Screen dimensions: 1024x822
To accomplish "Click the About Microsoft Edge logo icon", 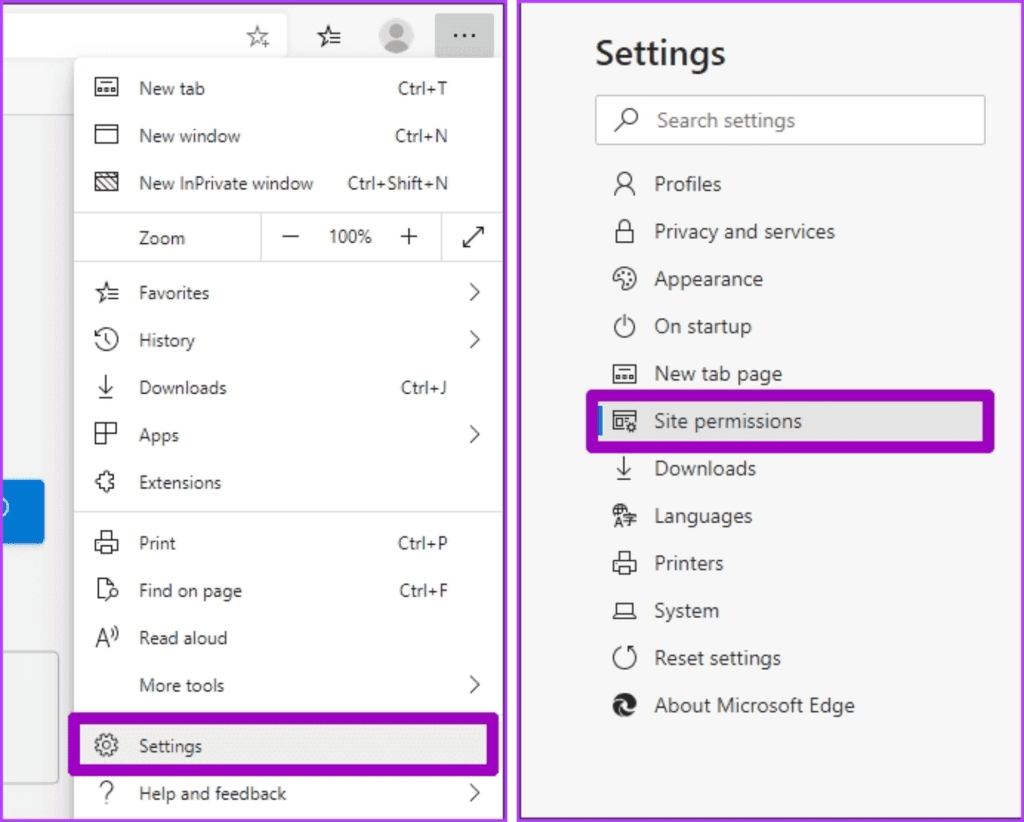I will click(624, 705).
